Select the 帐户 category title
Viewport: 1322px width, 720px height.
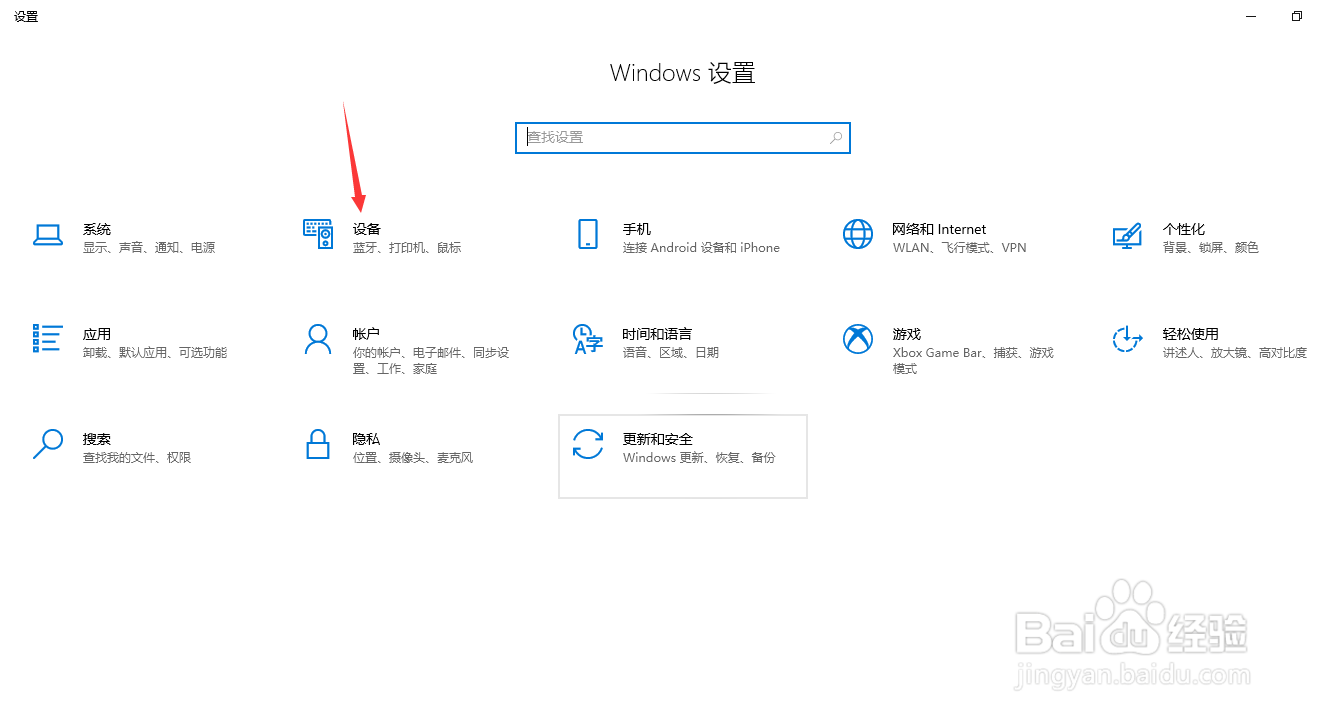[367, 334]
